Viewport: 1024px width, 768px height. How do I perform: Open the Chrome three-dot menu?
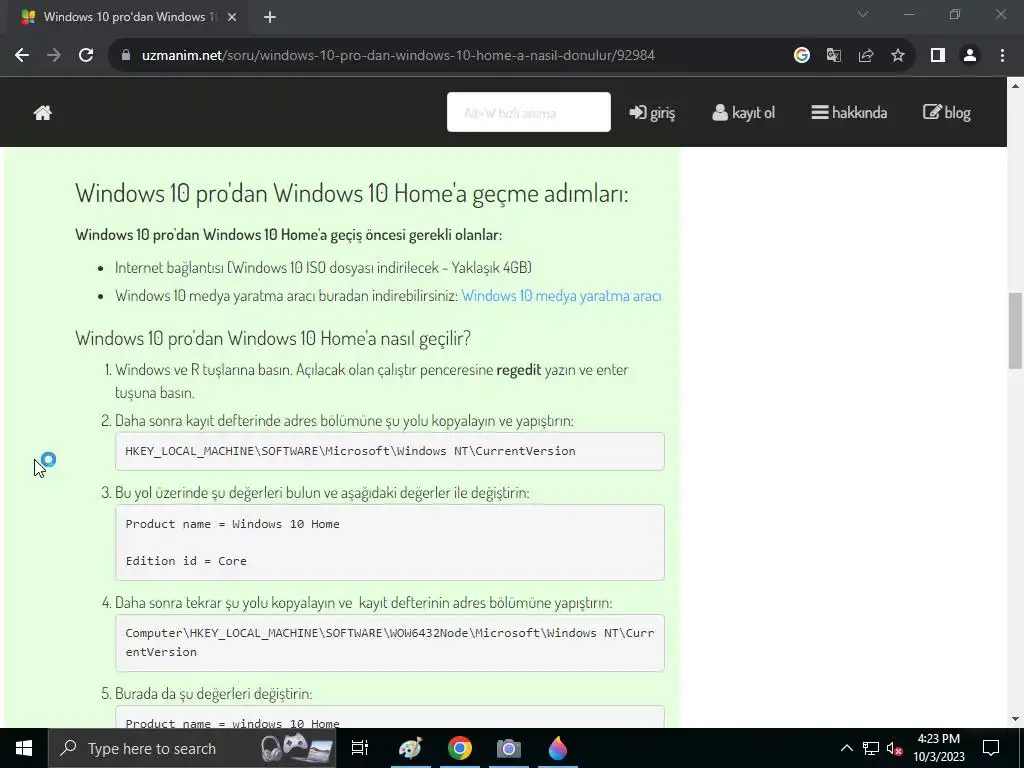click(x=1002, y=56)
